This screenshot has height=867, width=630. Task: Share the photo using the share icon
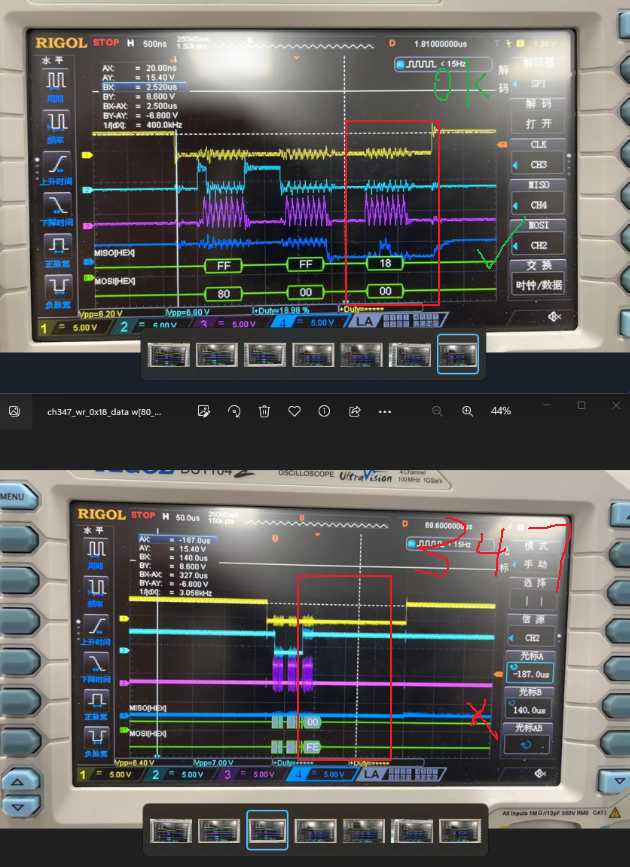[x=354, y=411]
